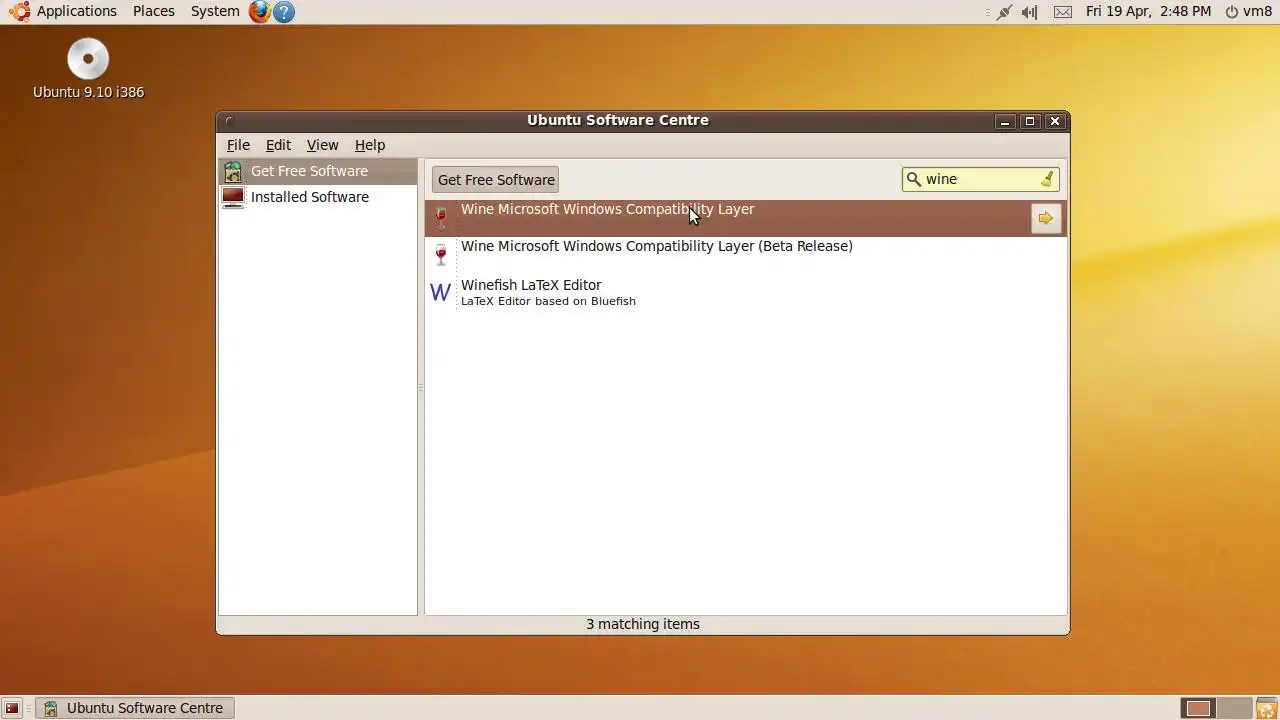The height and width of the screenshot is (720, 1280).
Task: Click the window menu icon in title bar
Action: pyautogui.click(x=229, y=121)
